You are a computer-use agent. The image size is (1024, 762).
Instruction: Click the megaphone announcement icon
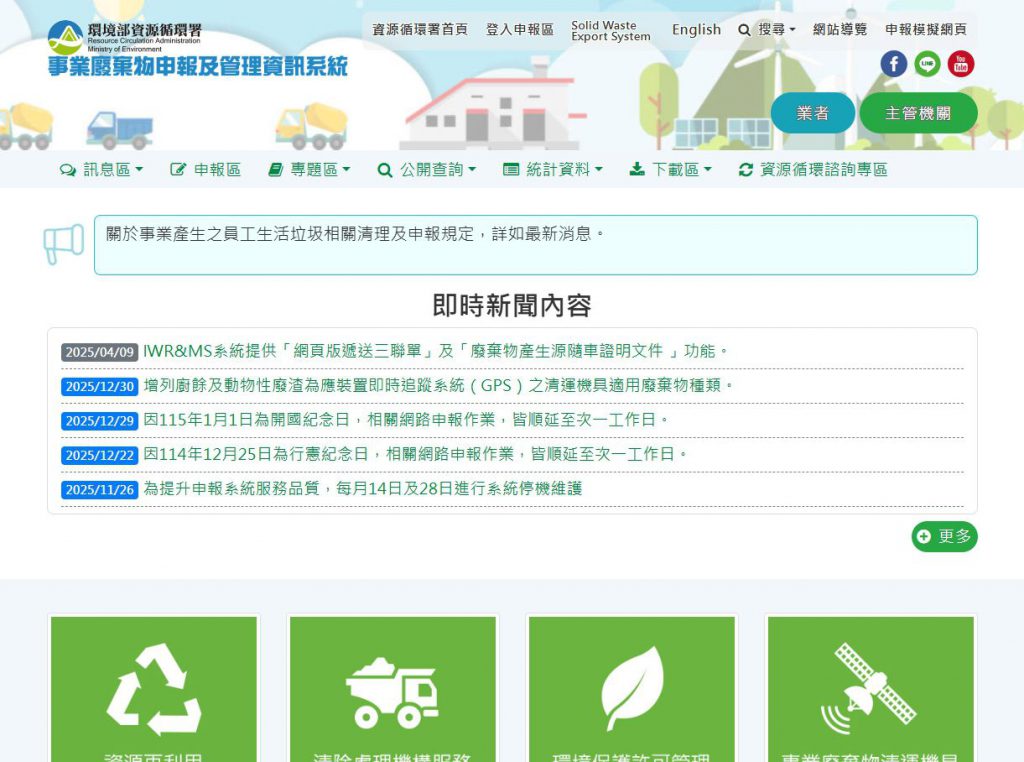tap(64, 244)
